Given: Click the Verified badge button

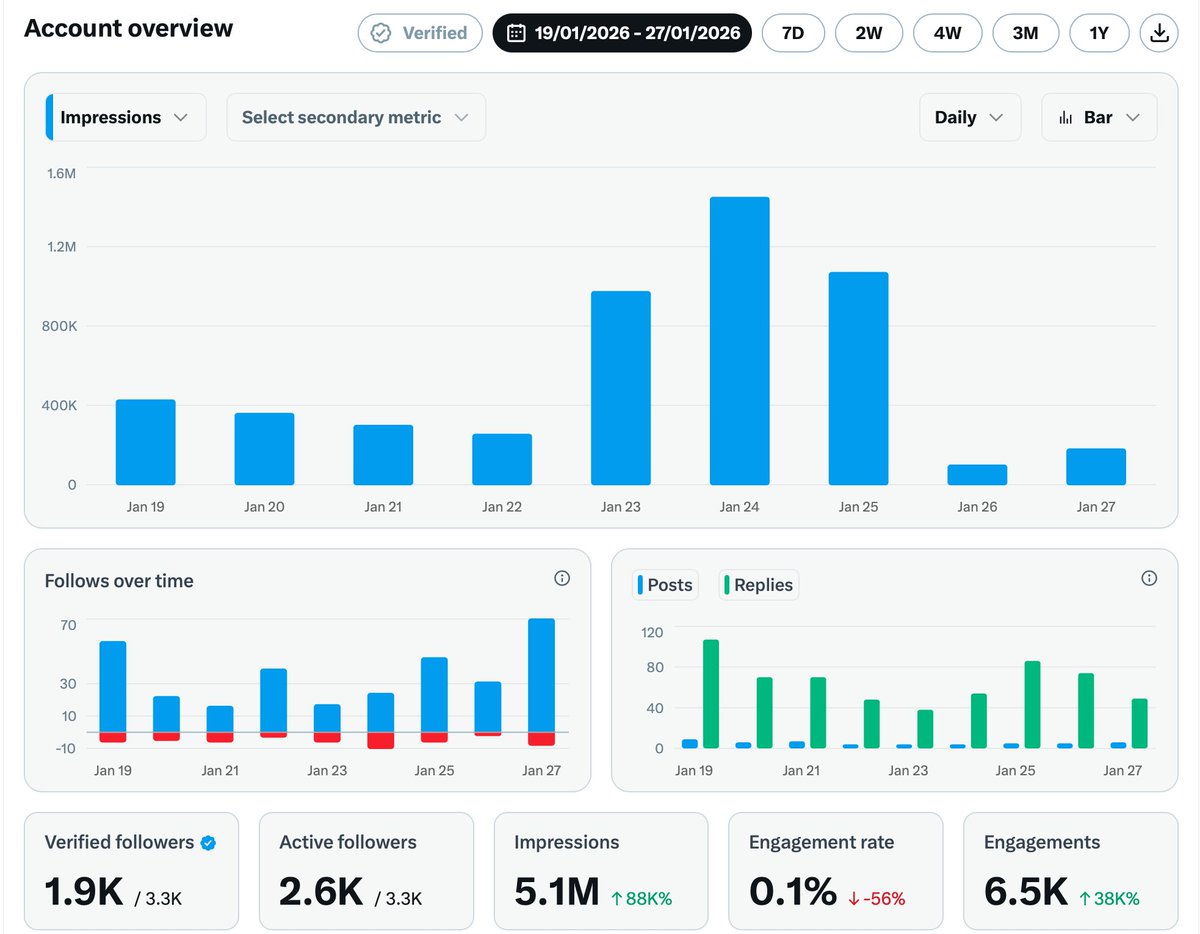Looking at the screenshot, I should tap(420, 33).
